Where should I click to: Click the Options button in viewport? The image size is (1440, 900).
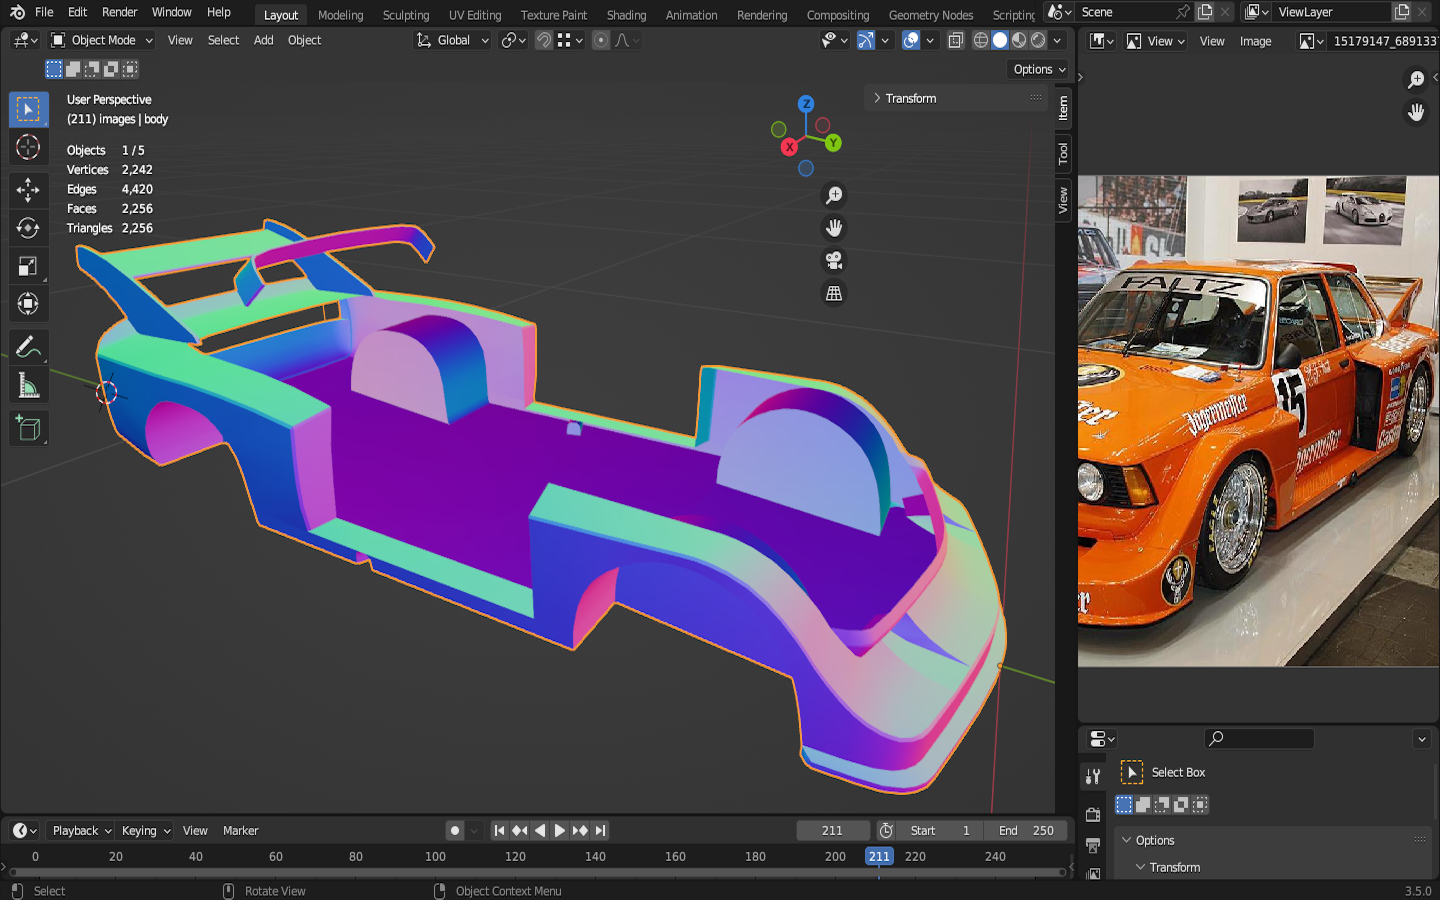[1039, 69]
